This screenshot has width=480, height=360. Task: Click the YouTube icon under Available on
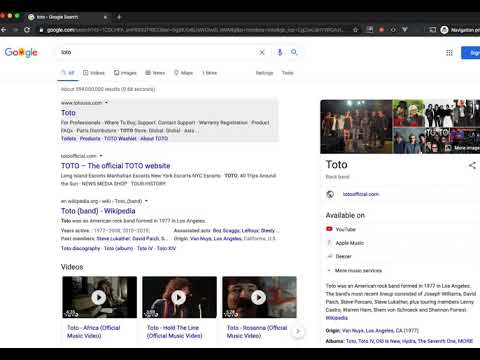329,229
